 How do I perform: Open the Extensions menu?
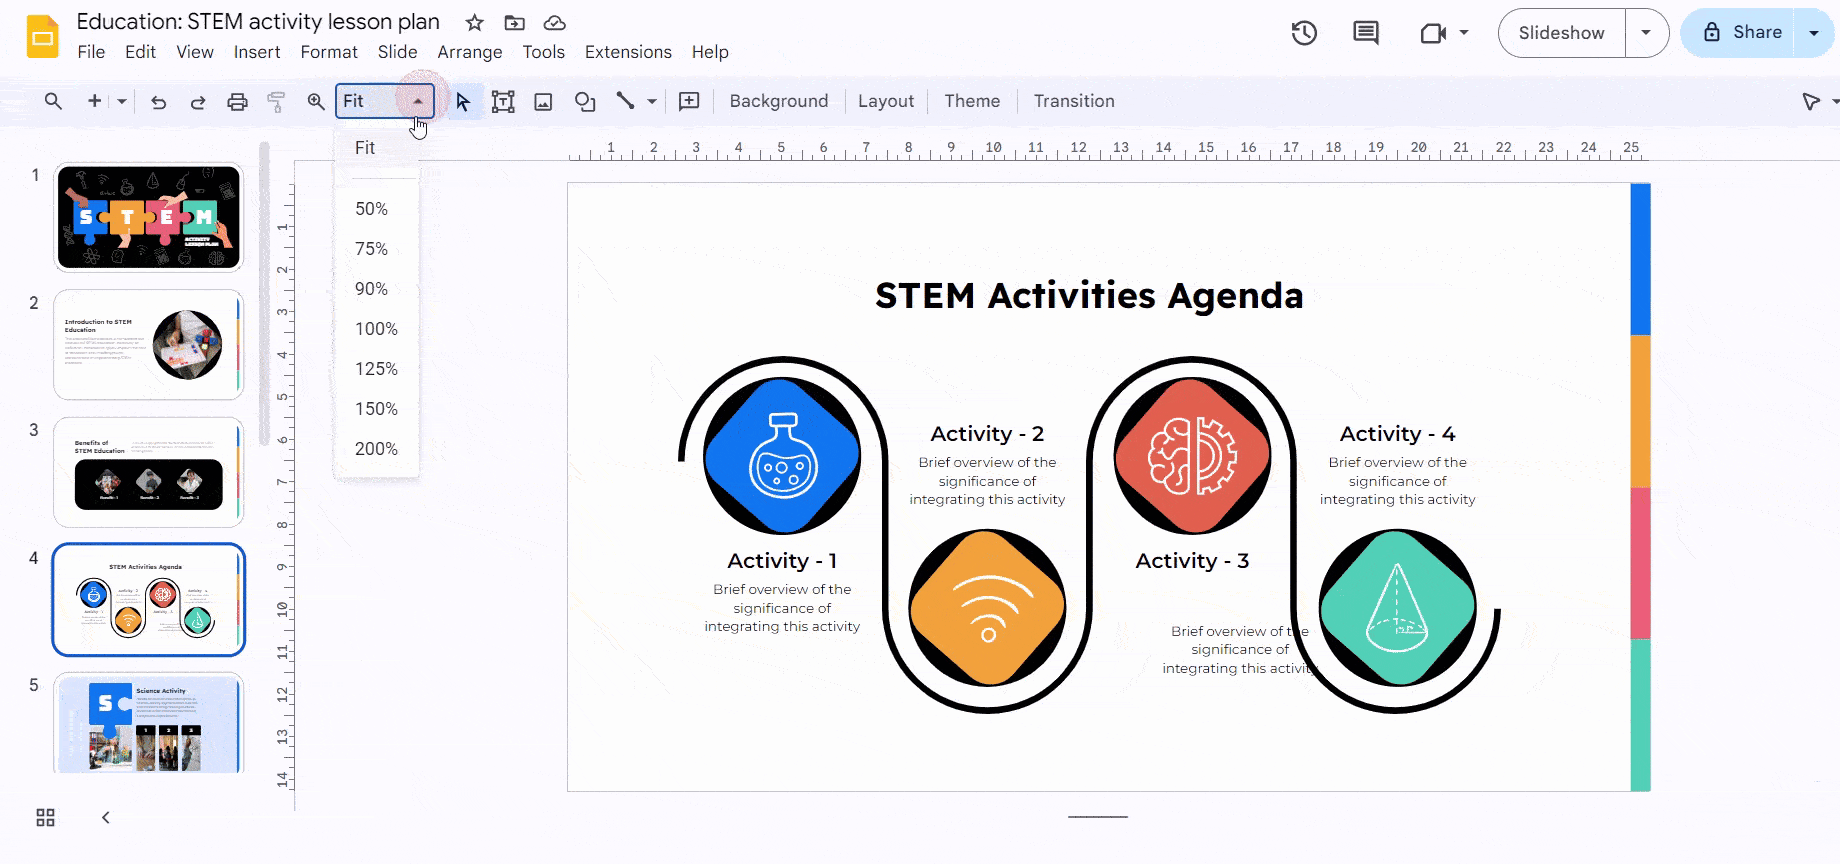tap(628, 52)
